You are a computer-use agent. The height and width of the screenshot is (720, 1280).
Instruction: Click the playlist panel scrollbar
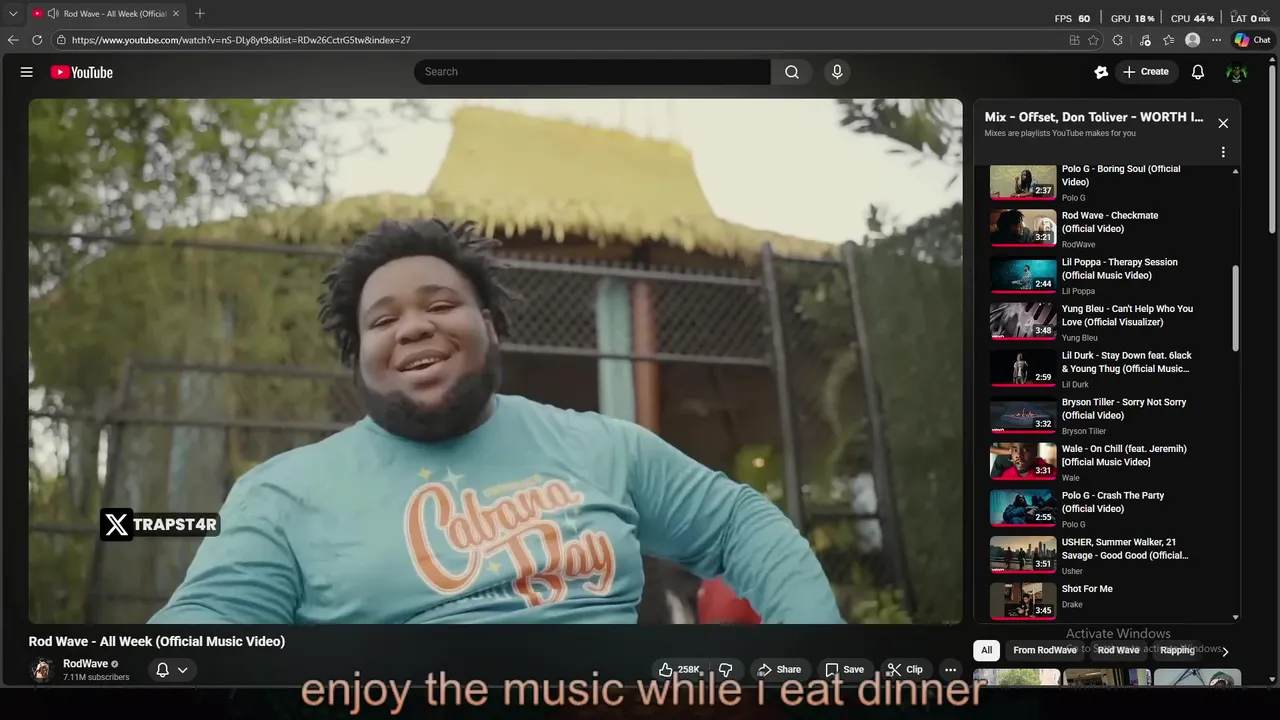(1235, 307)
